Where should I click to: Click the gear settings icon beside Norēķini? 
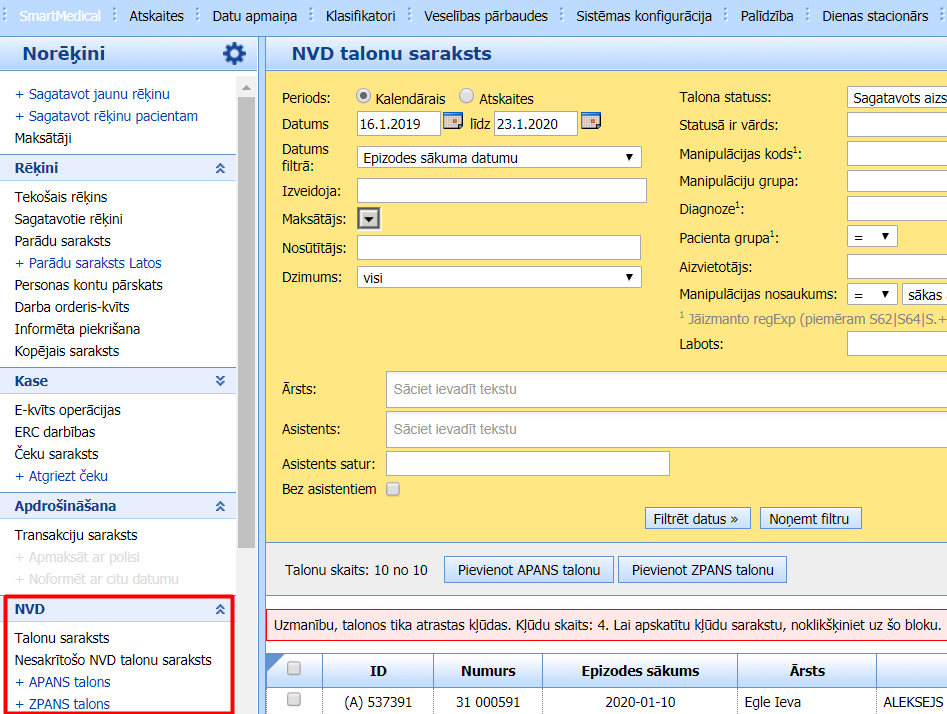coord(234,54)
